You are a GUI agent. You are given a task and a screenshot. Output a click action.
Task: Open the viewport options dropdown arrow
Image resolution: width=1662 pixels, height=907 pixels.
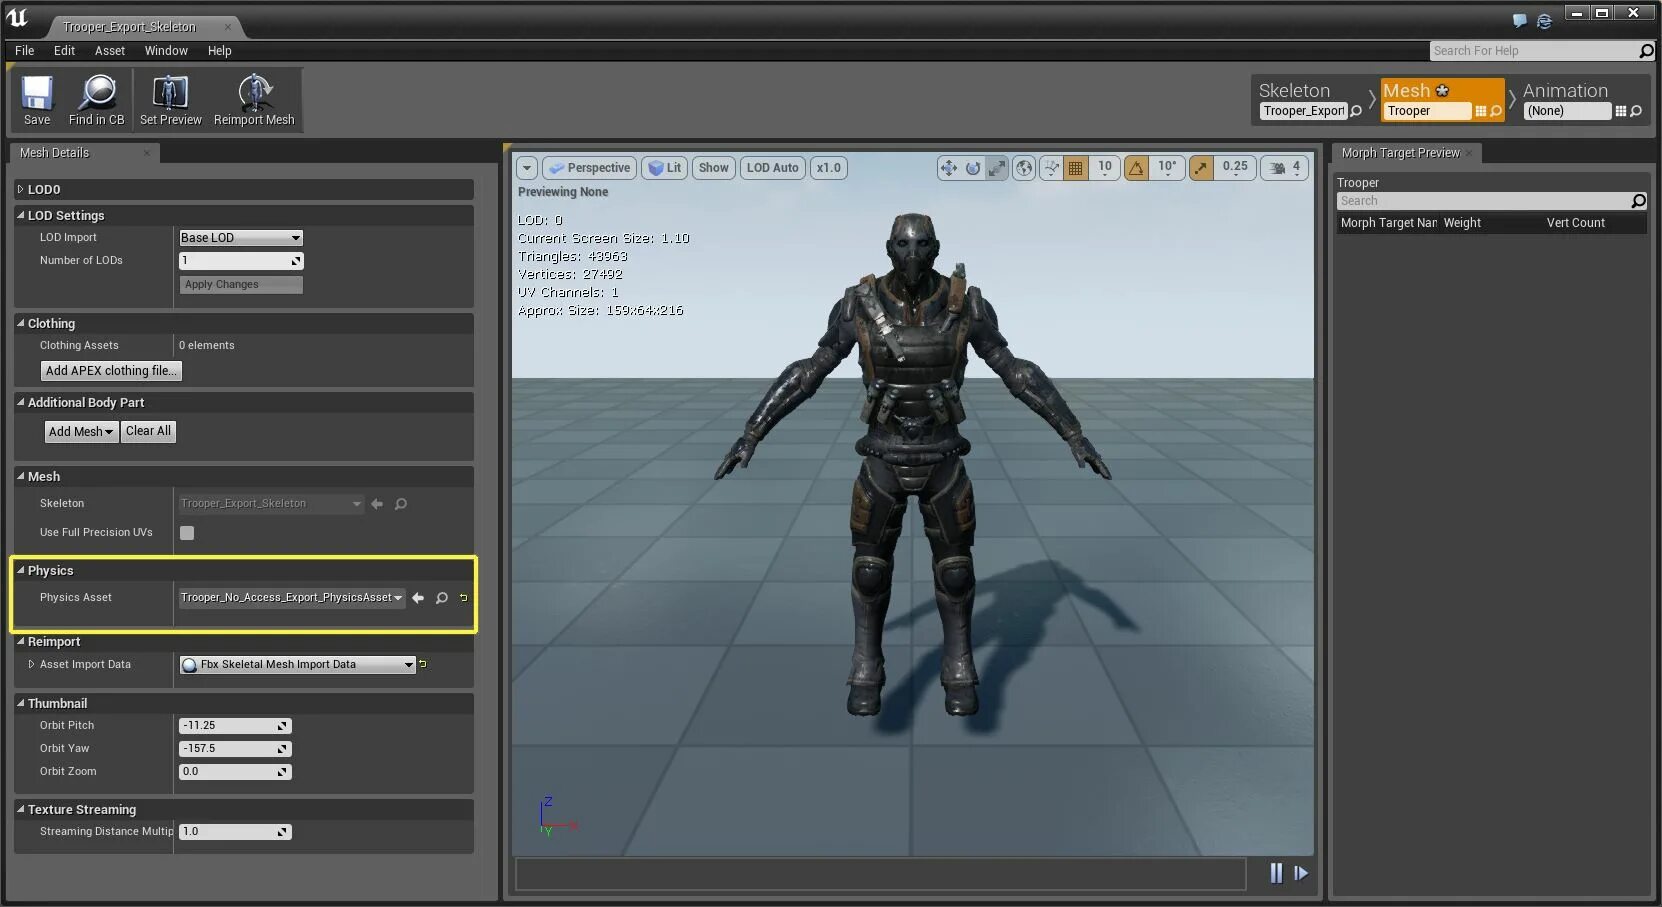click(x=527, y=168)
